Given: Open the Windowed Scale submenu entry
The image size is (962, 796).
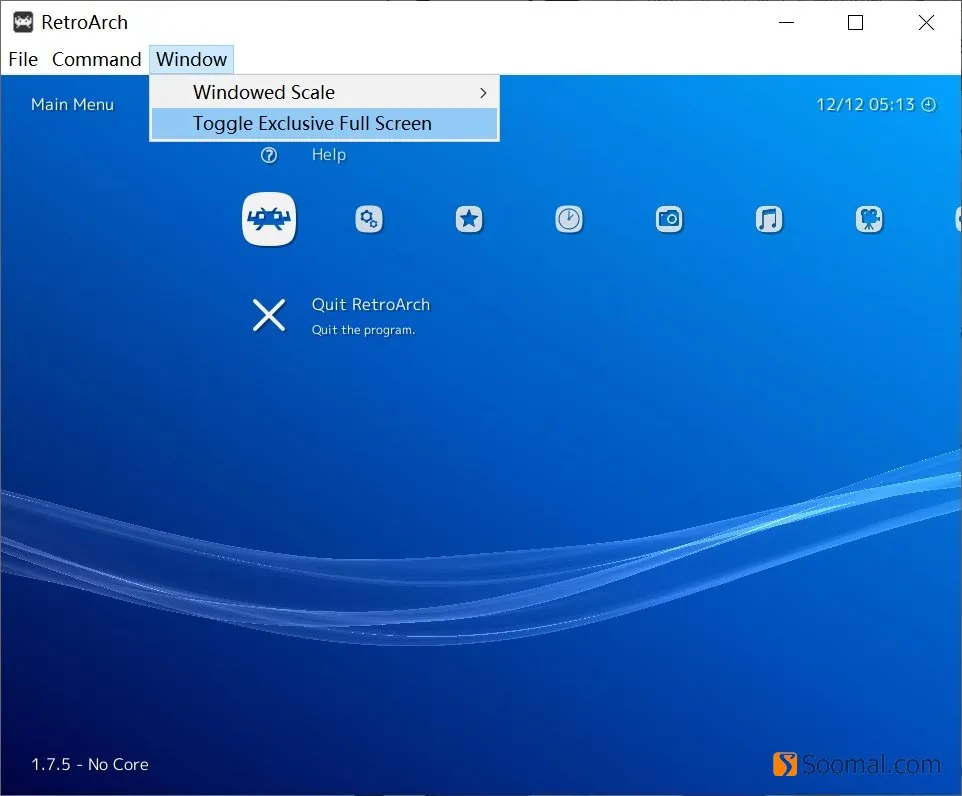Looking at the screenshot, I should pos(324,92).
